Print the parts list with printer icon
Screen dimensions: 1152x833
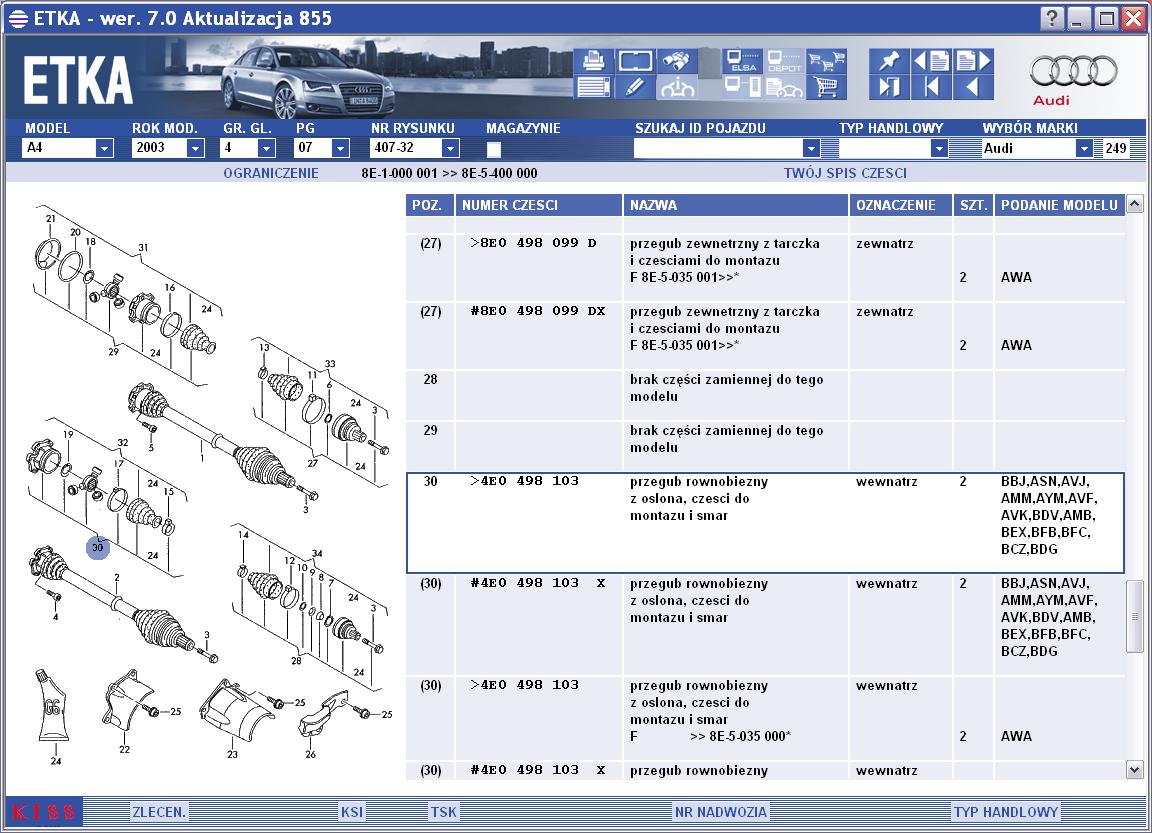594,60
